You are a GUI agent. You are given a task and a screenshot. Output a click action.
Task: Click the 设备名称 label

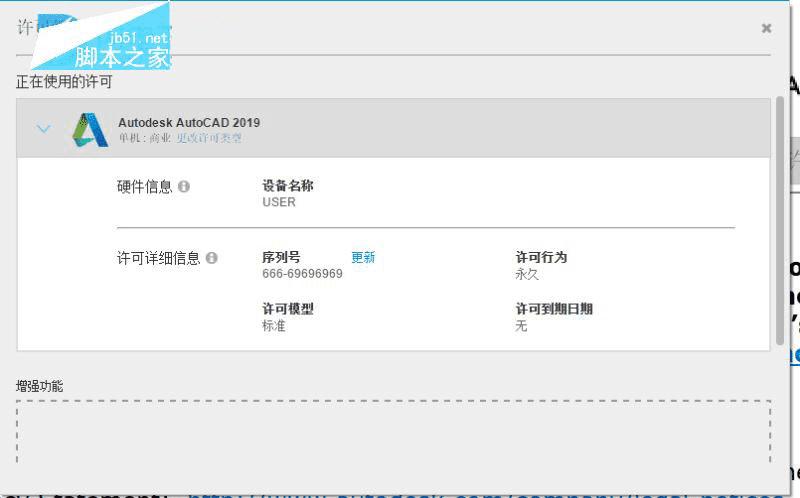coord(288,186)
